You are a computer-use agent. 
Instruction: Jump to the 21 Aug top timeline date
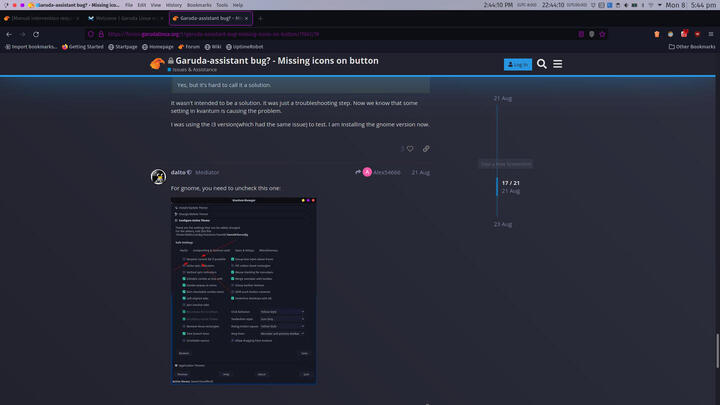tap(503, 98)
